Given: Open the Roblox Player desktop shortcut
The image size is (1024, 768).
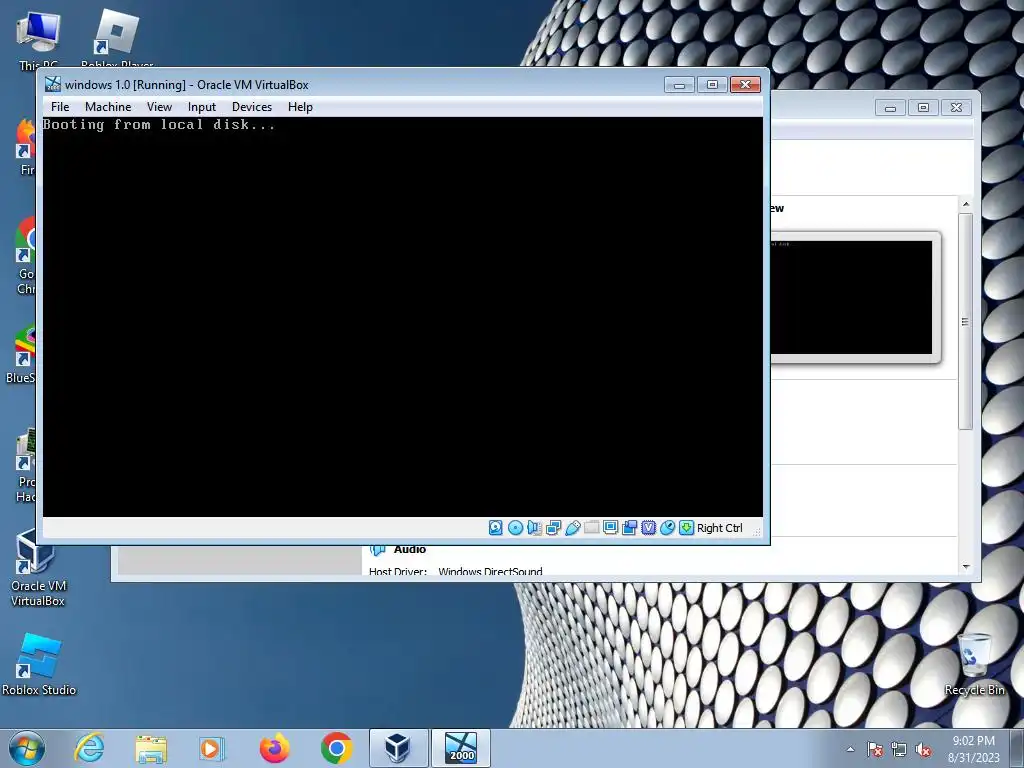Looking at the screenshot, I should click(x=117, y=38).
